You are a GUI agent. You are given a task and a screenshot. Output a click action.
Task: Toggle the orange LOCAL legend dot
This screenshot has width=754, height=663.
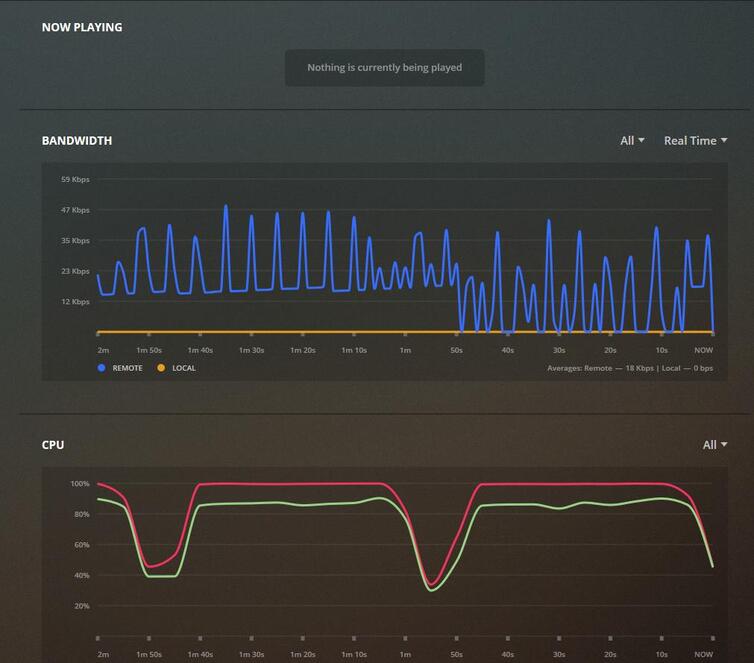pos(161,368)
